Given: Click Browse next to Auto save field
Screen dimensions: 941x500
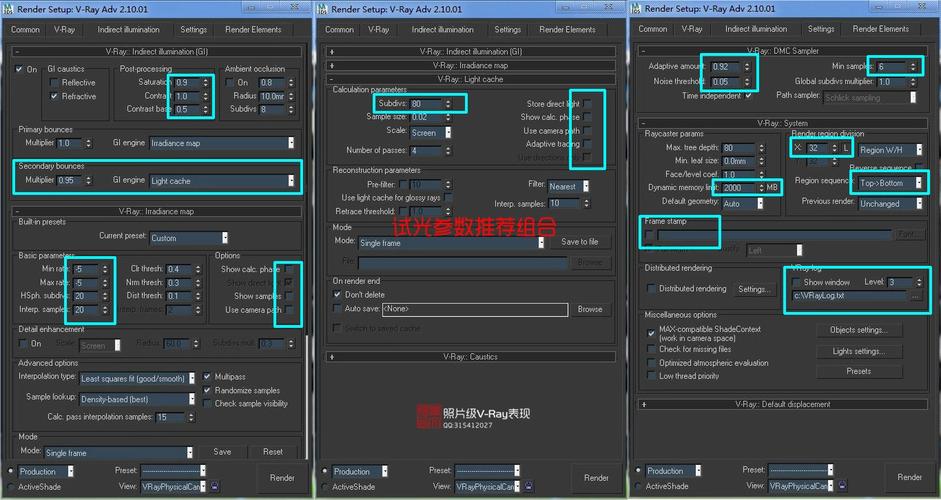Looking at the screenshot, I should [x=589, y=309].
